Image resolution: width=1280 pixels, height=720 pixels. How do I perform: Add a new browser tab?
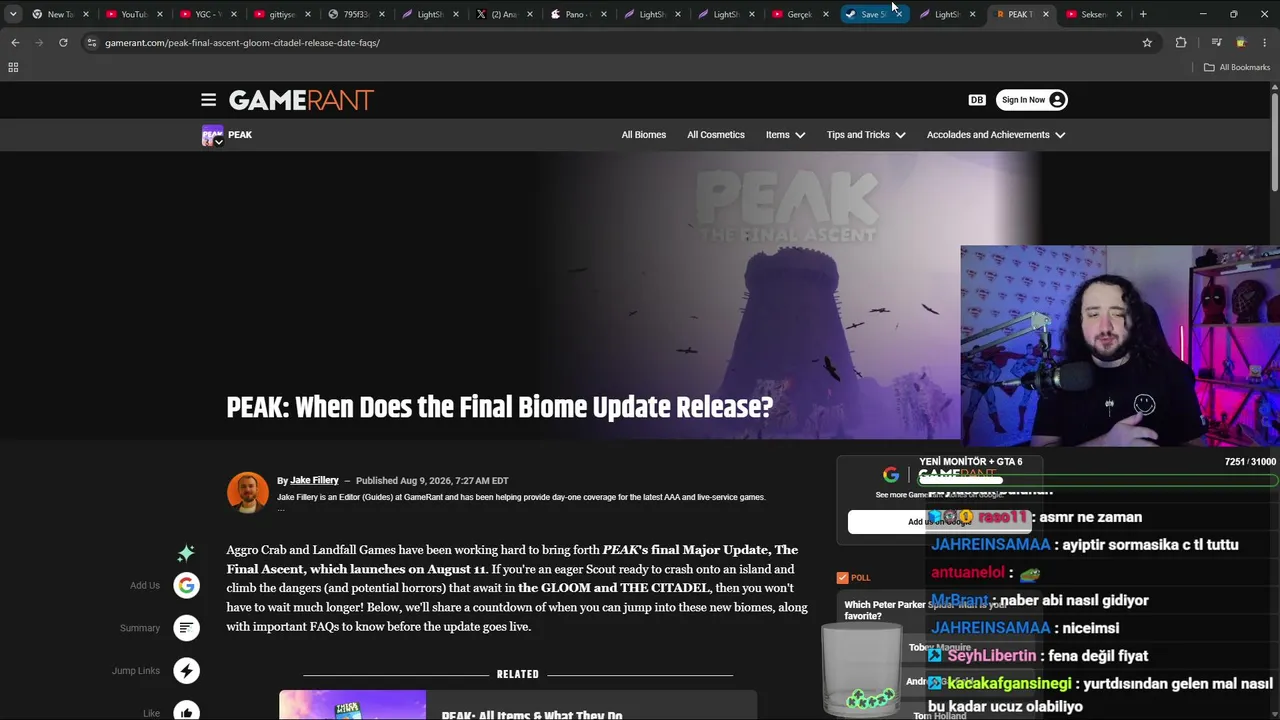click(x=1143, y=14)
